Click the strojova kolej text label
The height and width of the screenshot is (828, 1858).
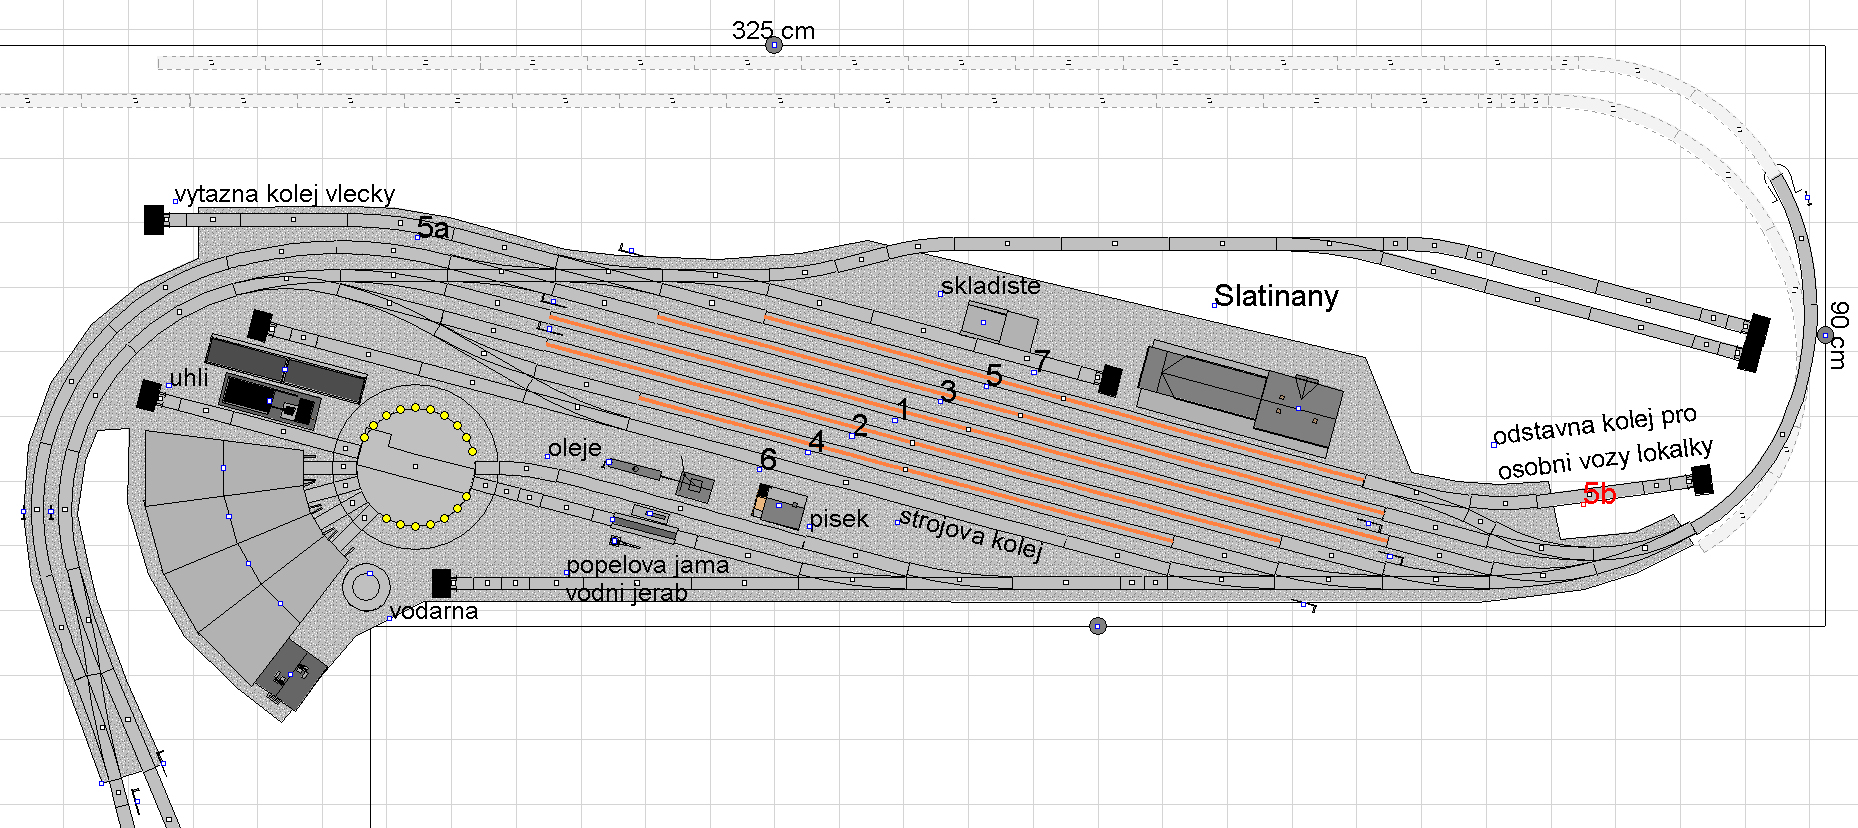coord(971,534)
